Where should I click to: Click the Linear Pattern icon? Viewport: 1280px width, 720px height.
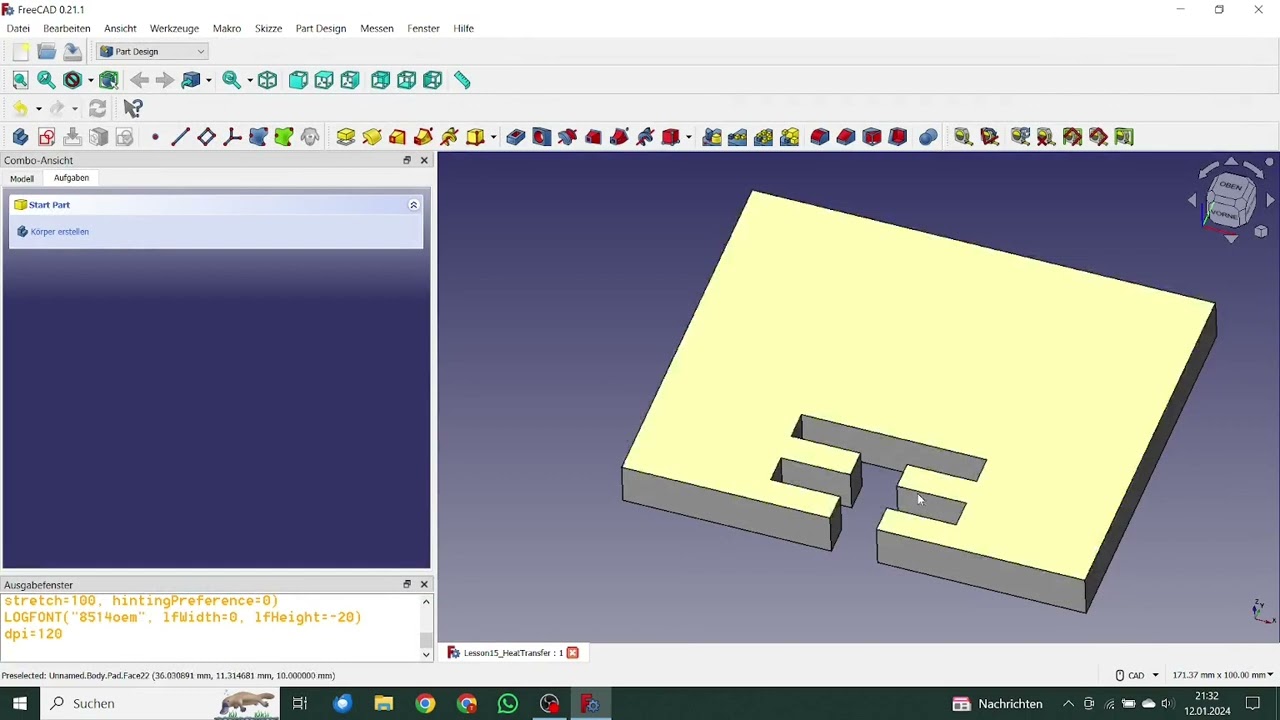[738, 137]
